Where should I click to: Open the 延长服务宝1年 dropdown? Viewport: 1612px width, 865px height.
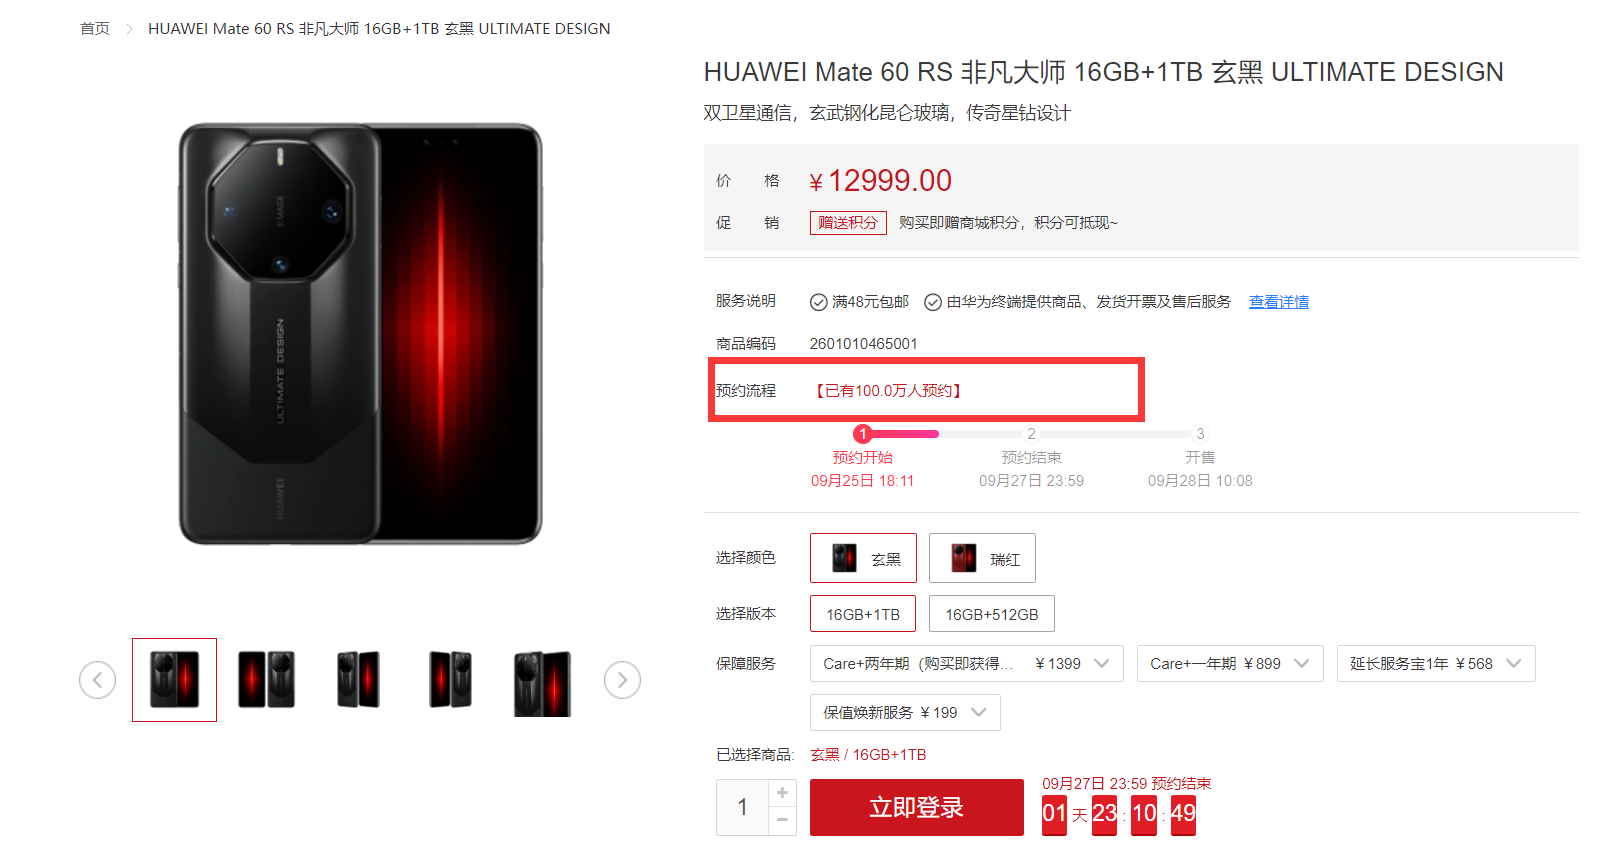1436,664
